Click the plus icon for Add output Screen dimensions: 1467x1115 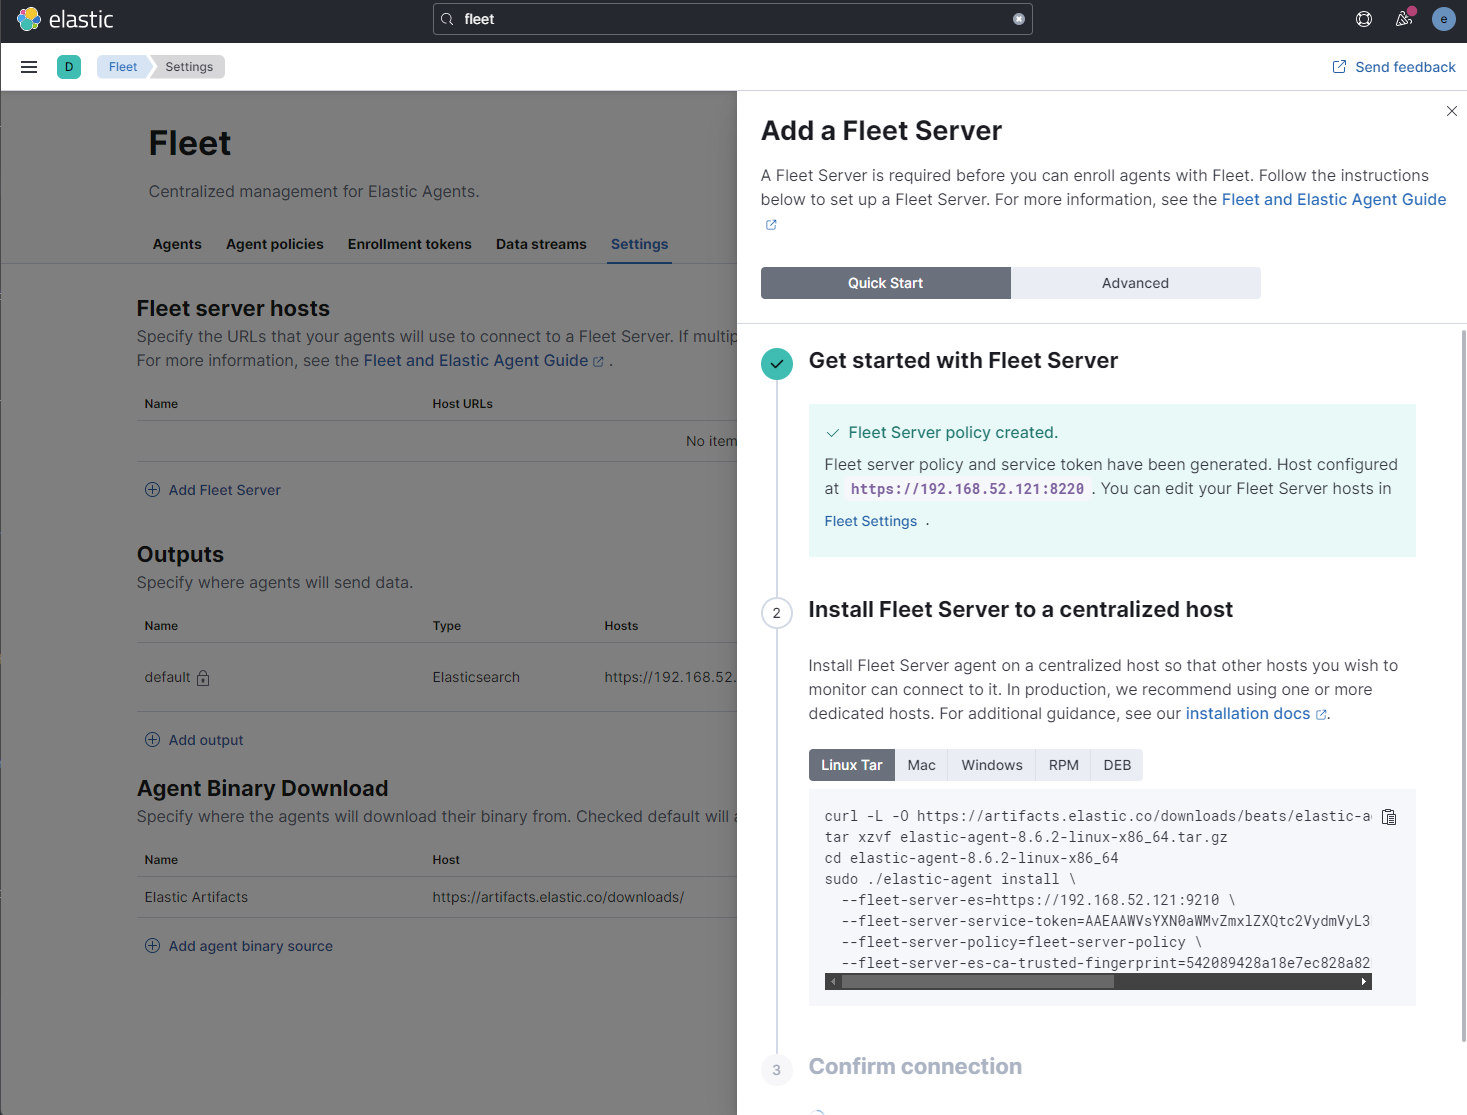[152, 740]
